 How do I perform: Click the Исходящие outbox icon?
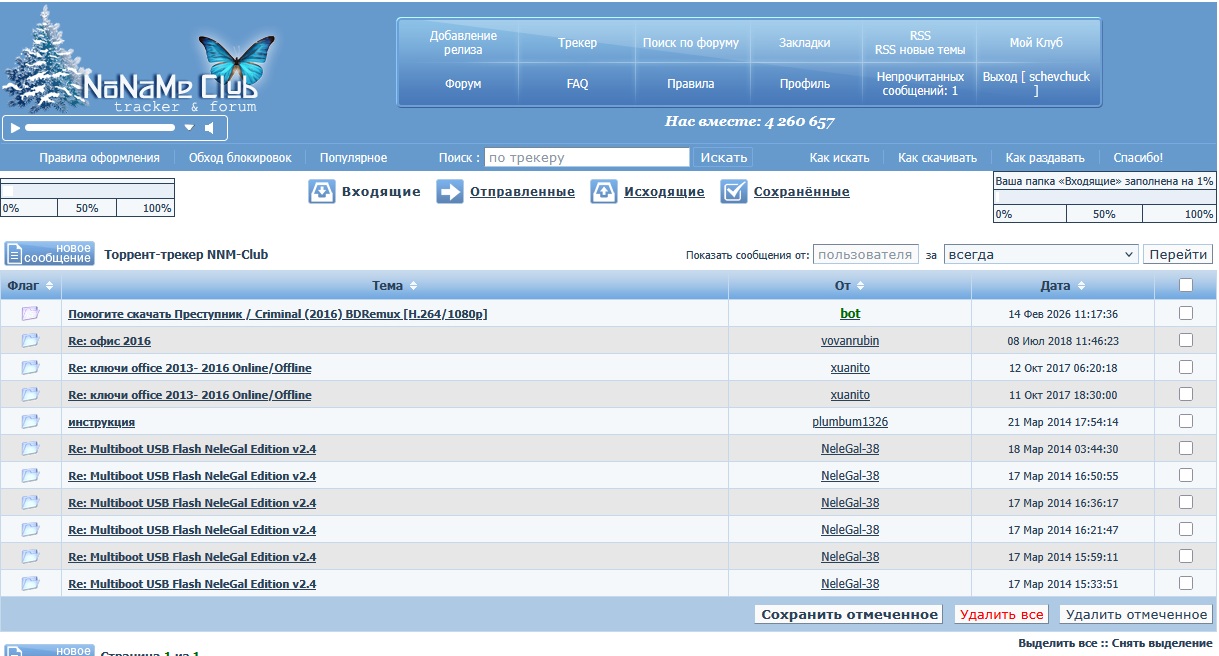coord(604,192)
